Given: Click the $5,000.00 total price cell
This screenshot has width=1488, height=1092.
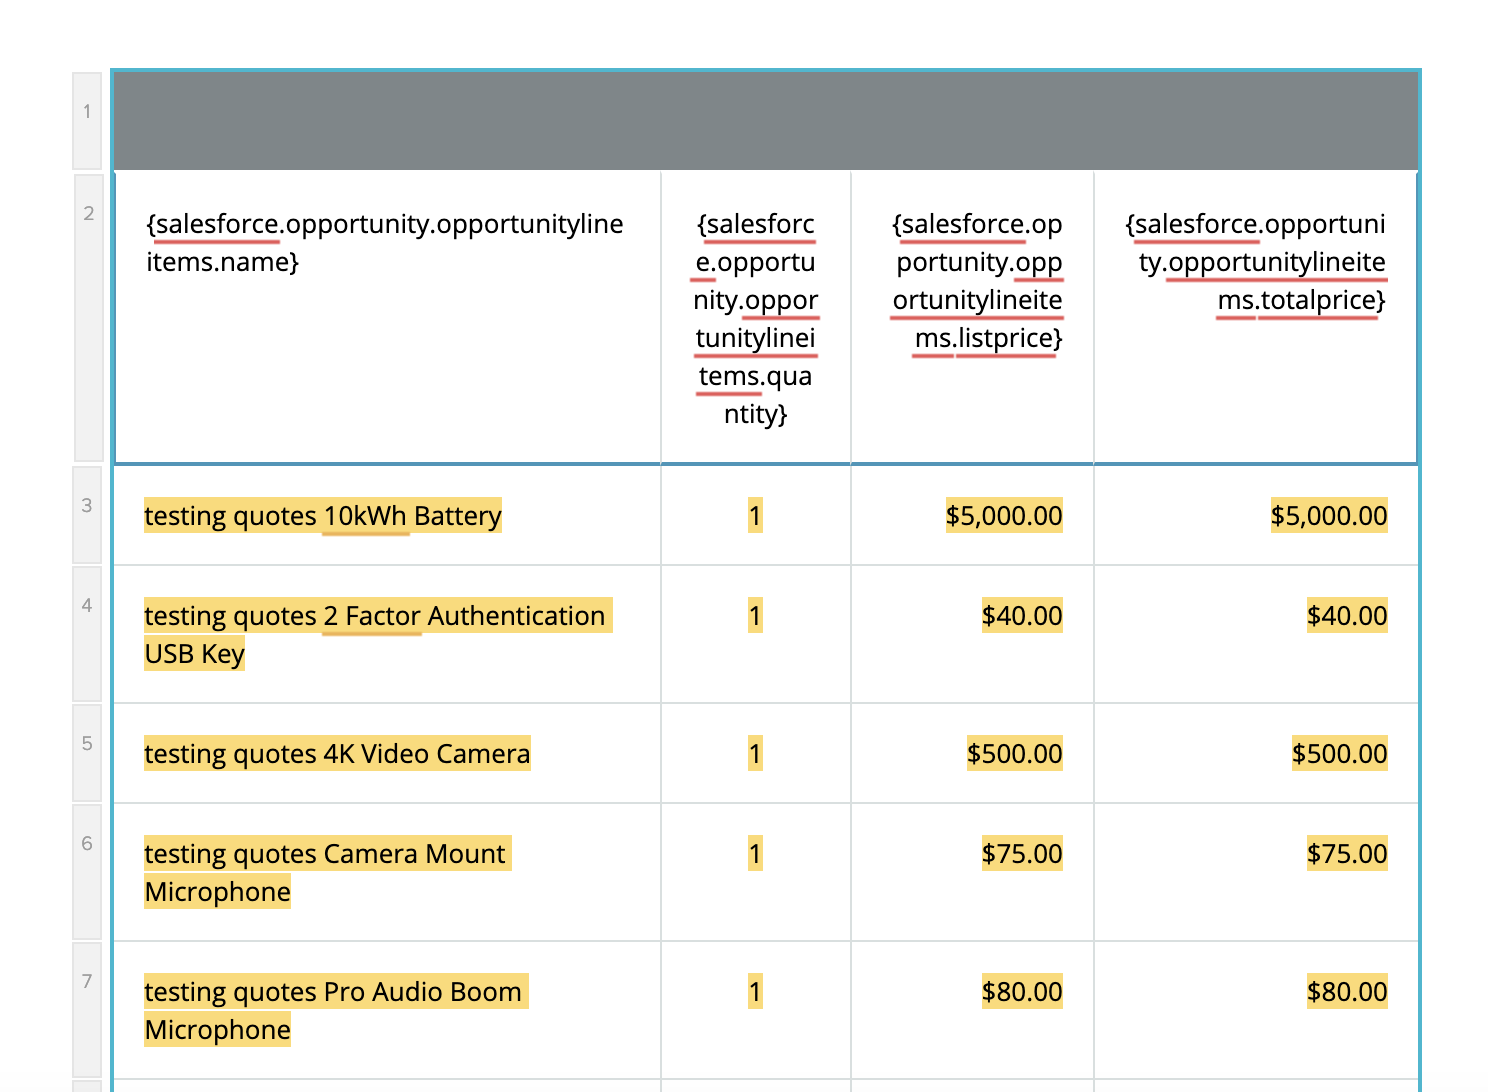Looking at the screenshot, I should pyautogui.click(x=1256, y=515).
